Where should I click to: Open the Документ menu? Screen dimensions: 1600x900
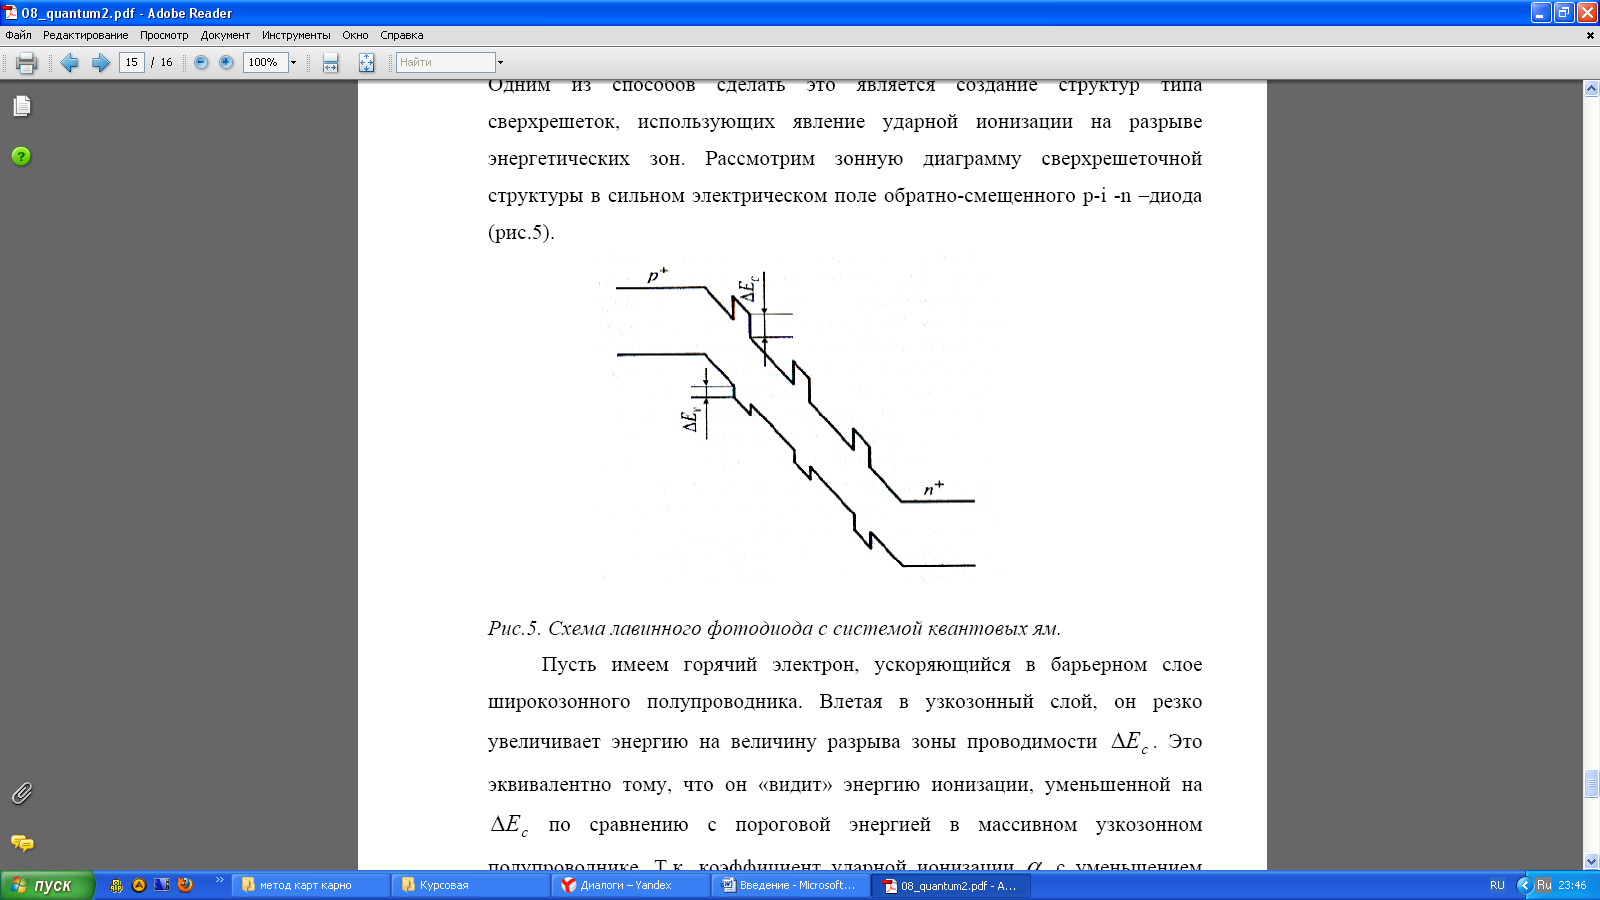(x=225, y=35)
